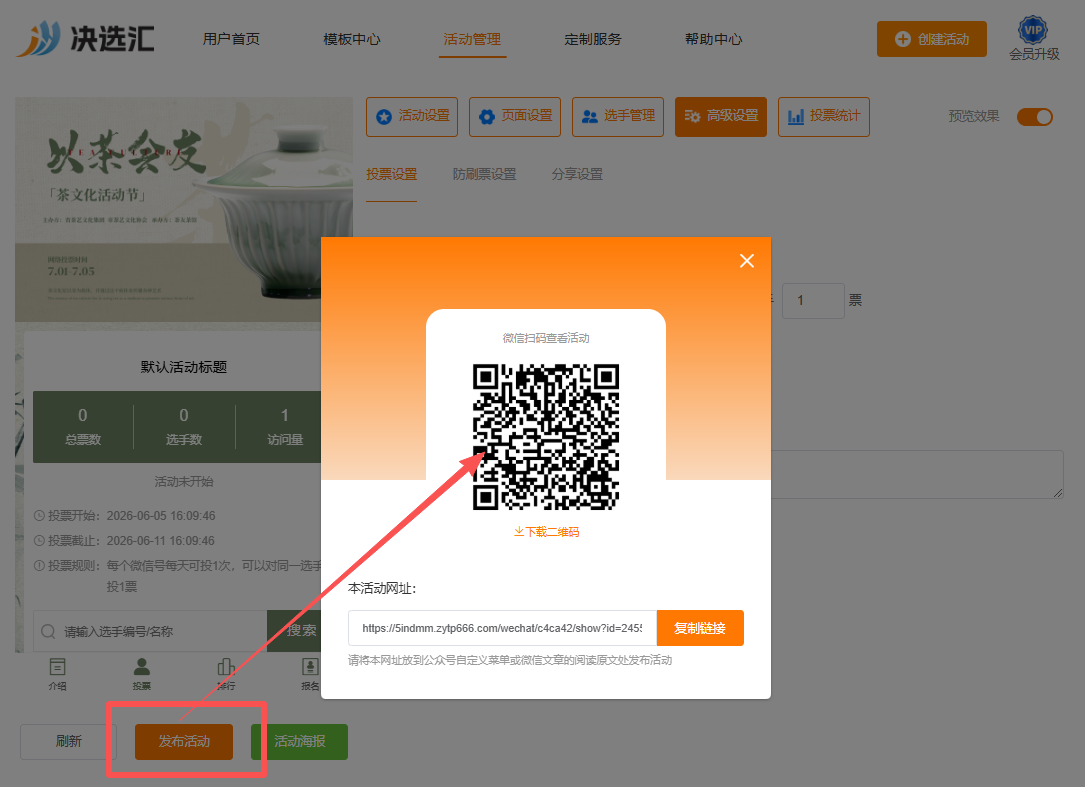The height and width of the screenshot is (787, 1085).
Task: Click the 决选汇 logo
Action: click(x=85, y=38)
